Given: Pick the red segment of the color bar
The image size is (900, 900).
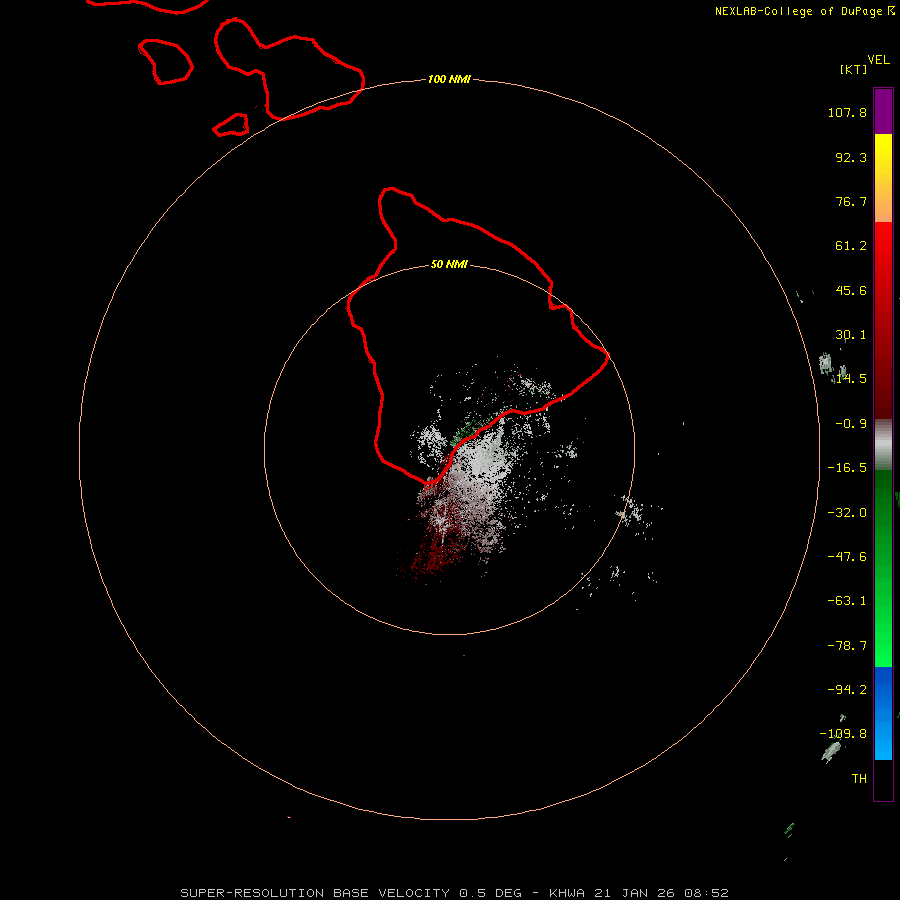Looking at the screenshot, I should (x=883, y=320).
